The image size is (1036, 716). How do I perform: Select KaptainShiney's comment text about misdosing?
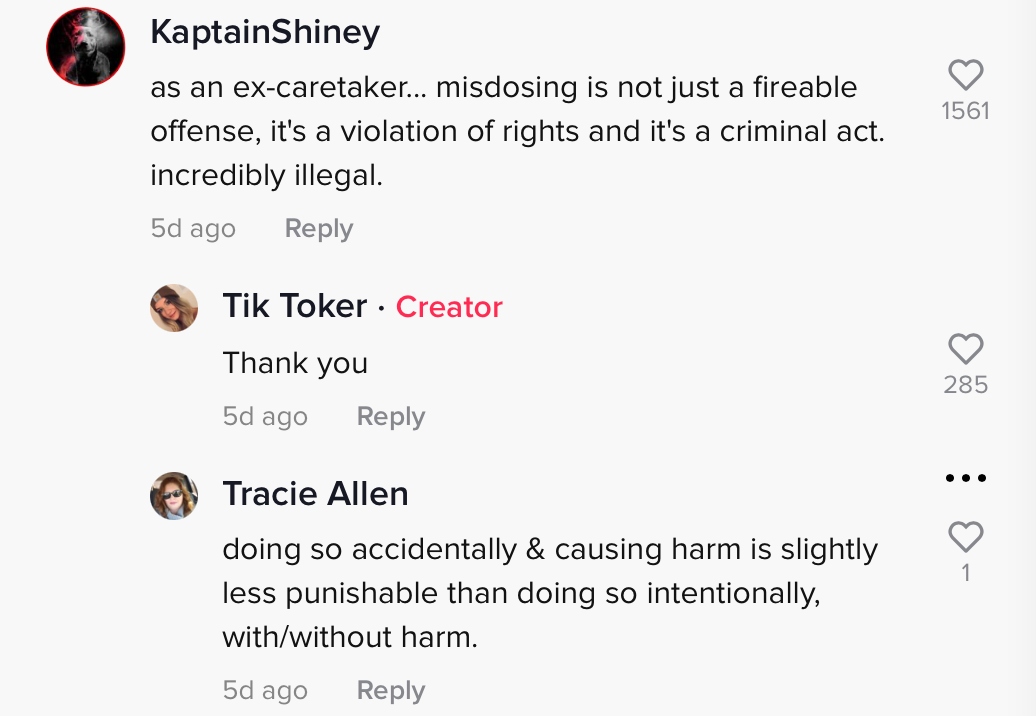click(x=516, y=131)
